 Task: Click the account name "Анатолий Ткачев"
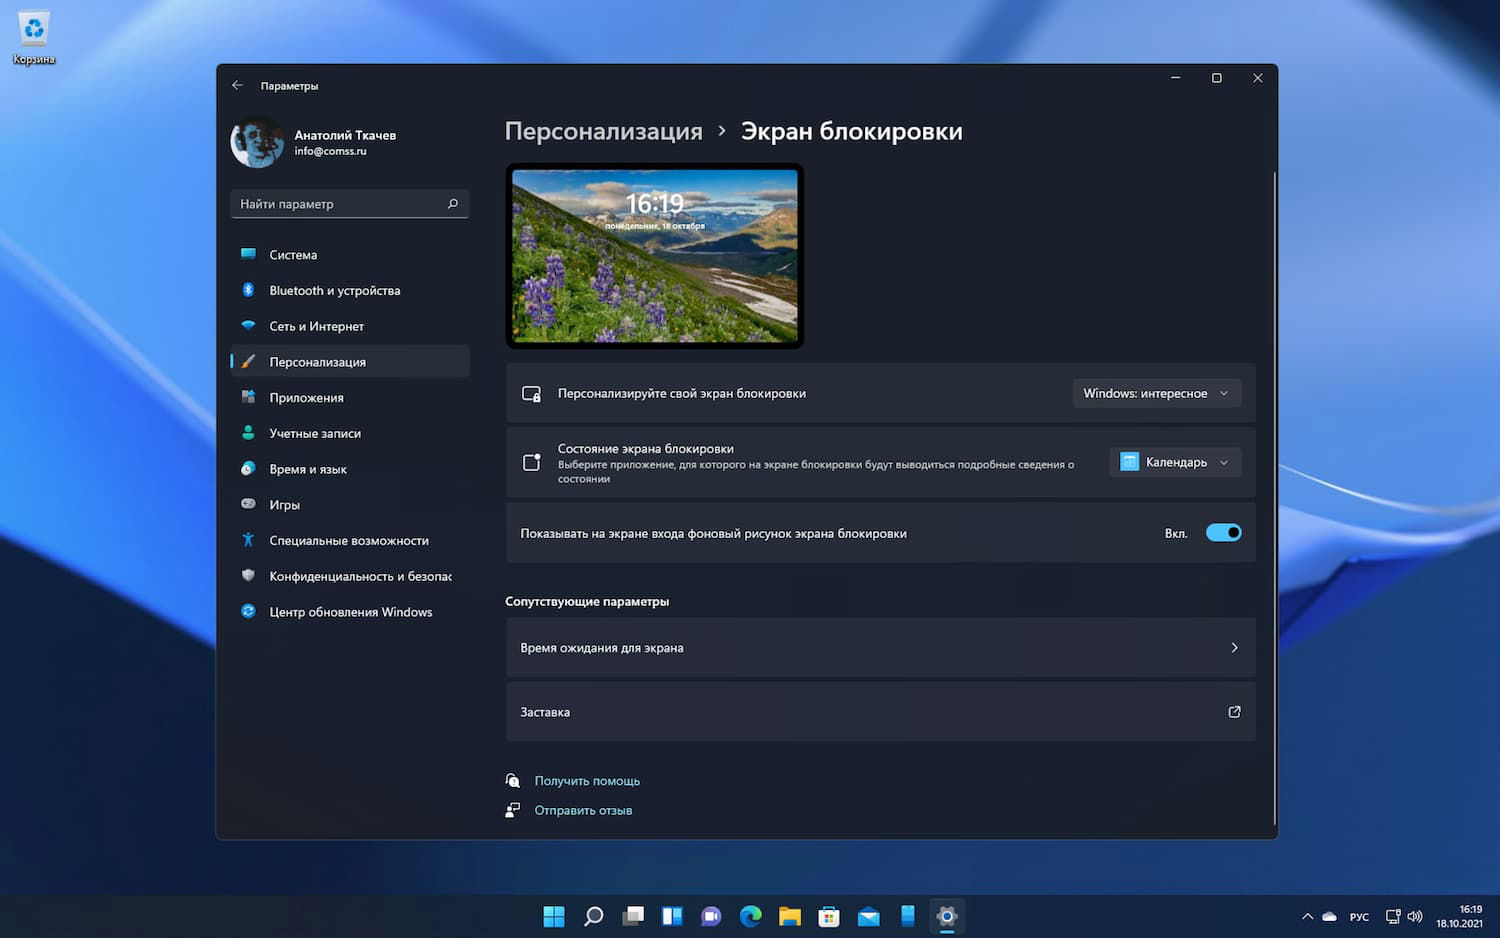345,135
